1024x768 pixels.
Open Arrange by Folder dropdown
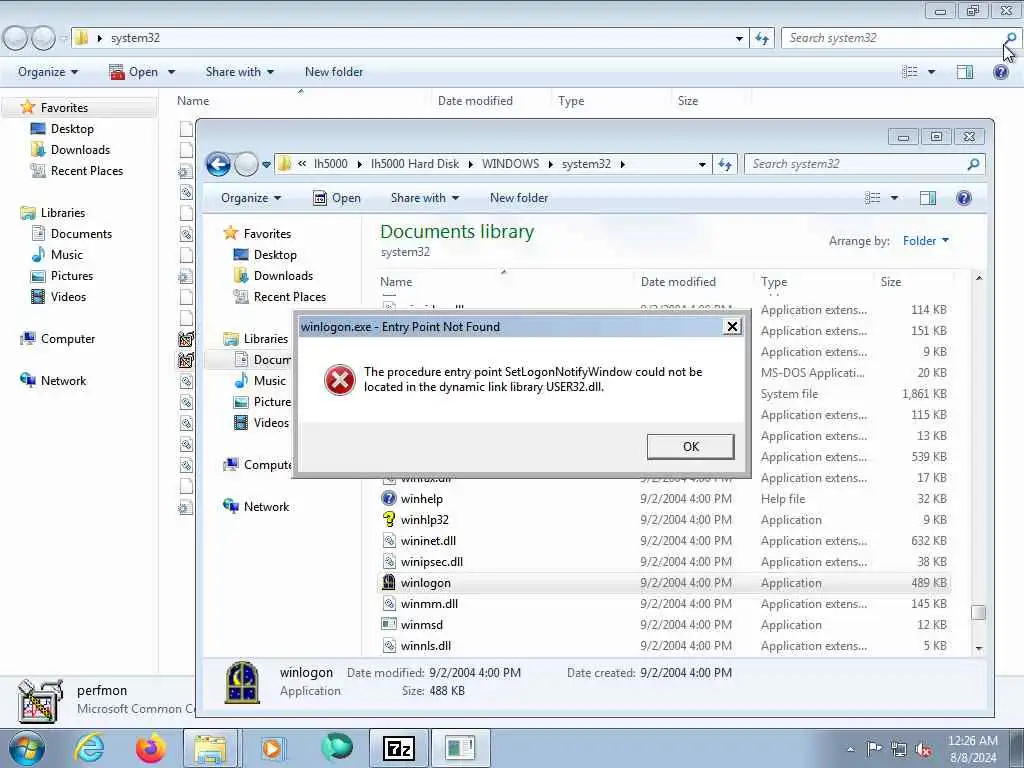tap(925, 241)
